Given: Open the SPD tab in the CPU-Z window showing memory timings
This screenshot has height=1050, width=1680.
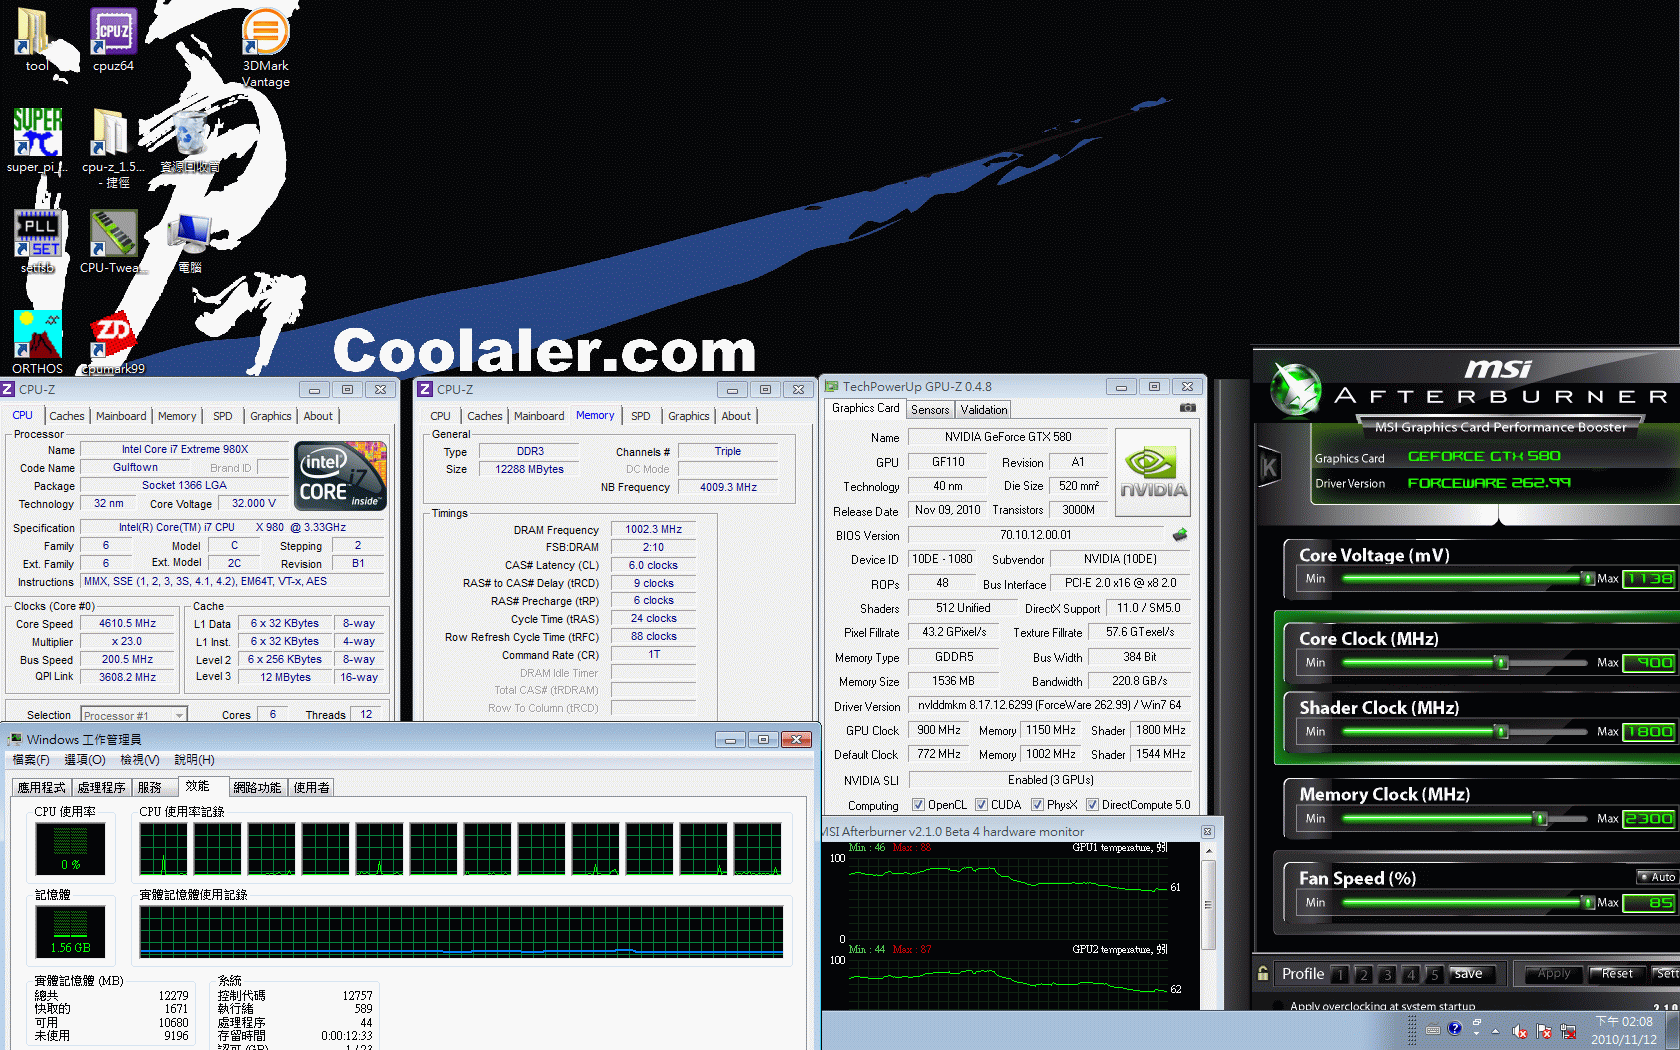Looking at the screenshot, I should pyautogui.click(x=641, y=416).
